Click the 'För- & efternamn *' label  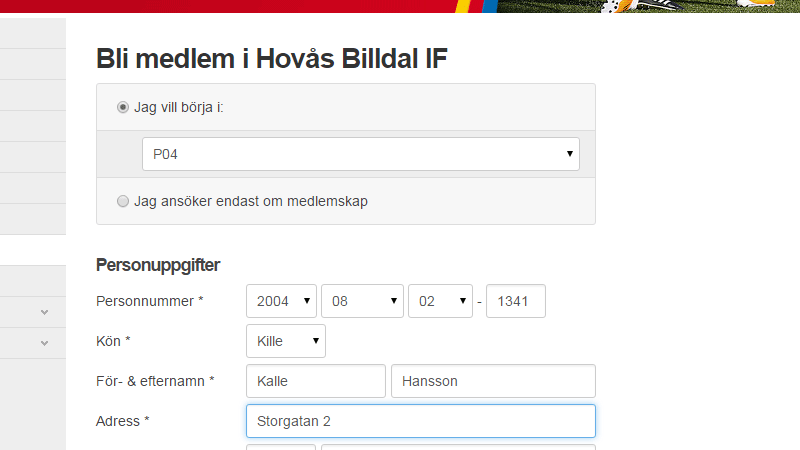[155, 381]
